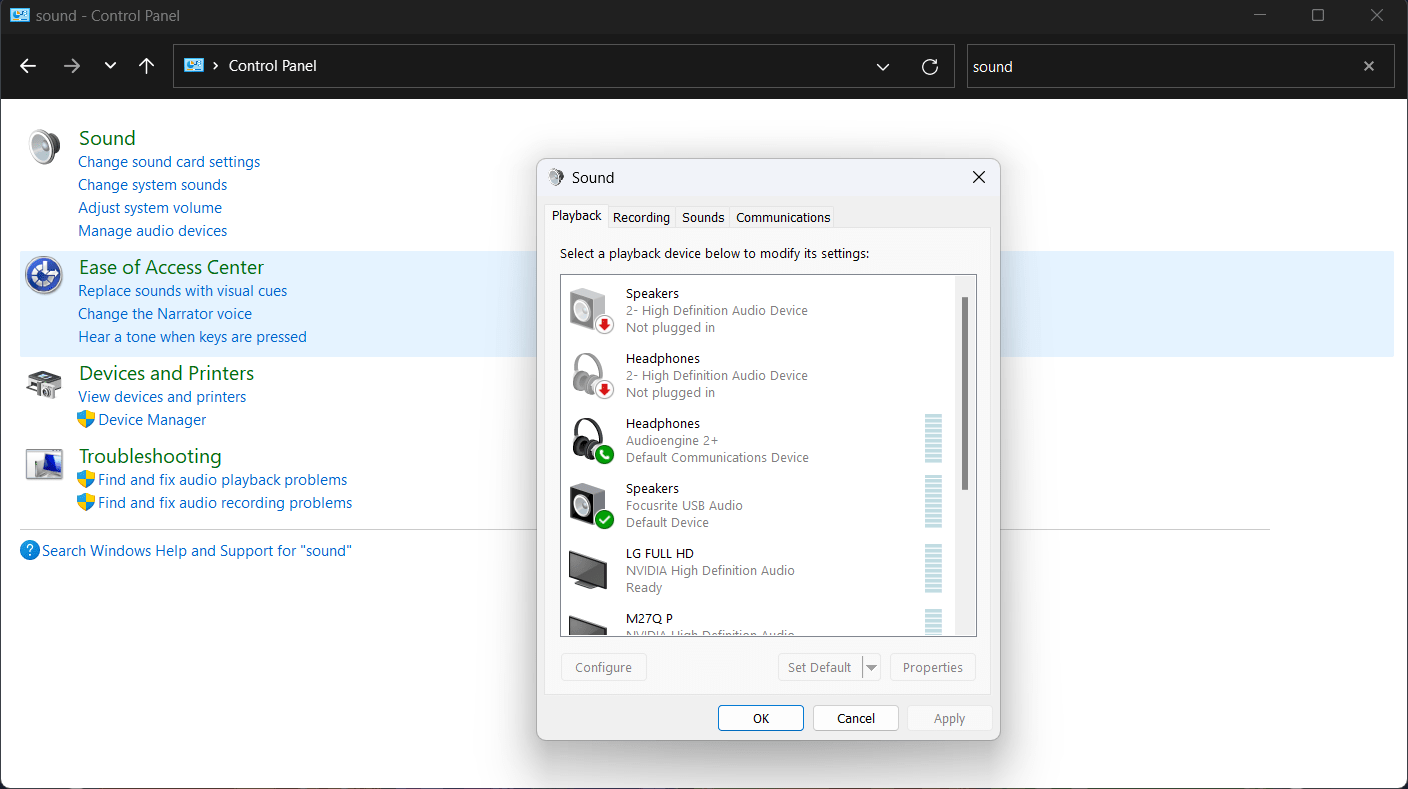This screenshot has width=1408, height=789.
Task: Click the shield icon beside Device Manager
Action: tap(87, 420)
